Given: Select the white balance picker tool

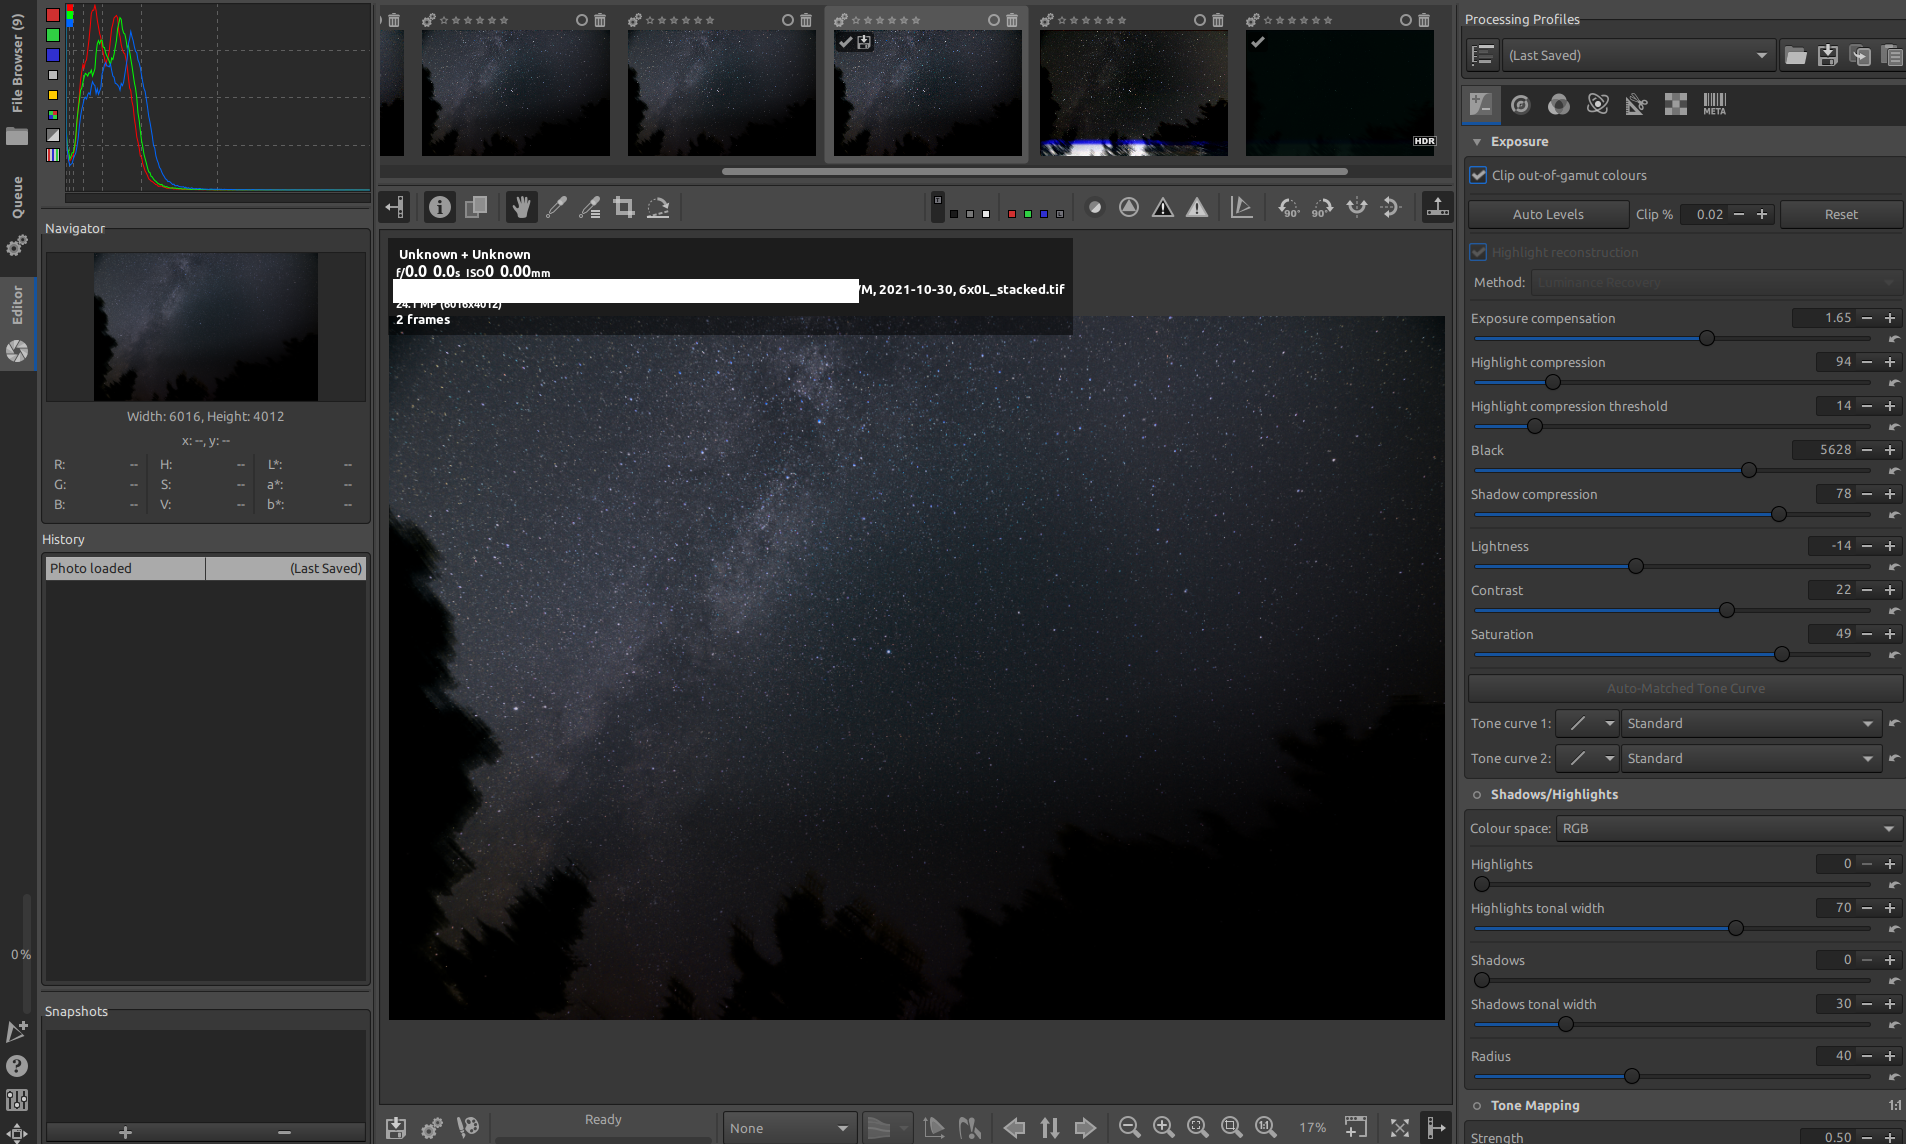Looking at the screenshot, I should click(556, 207).
